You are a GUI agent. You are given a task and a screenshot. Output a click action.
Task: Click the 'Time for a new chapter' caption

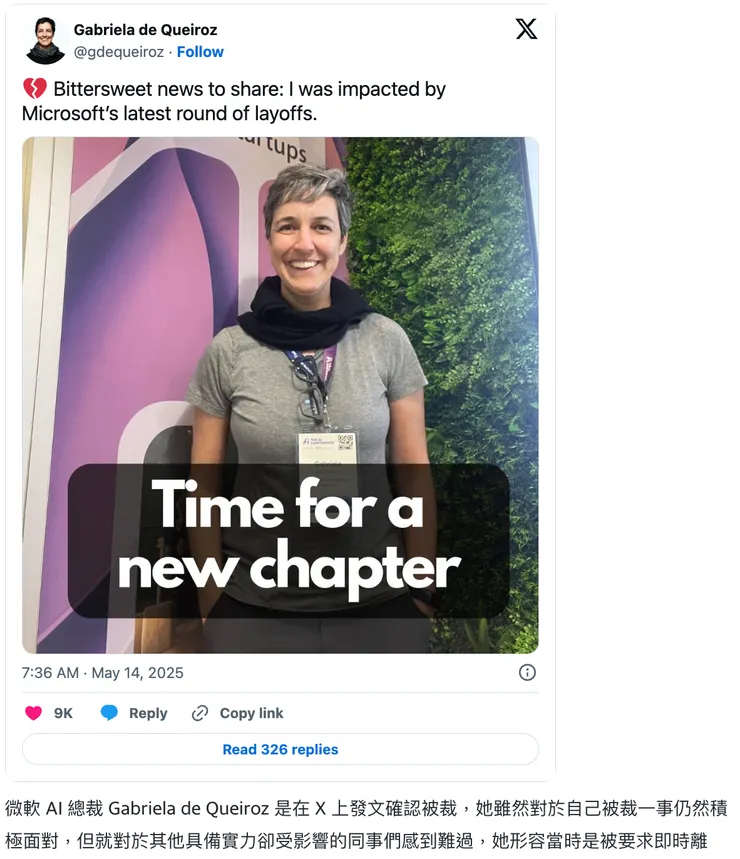point(289,541)
